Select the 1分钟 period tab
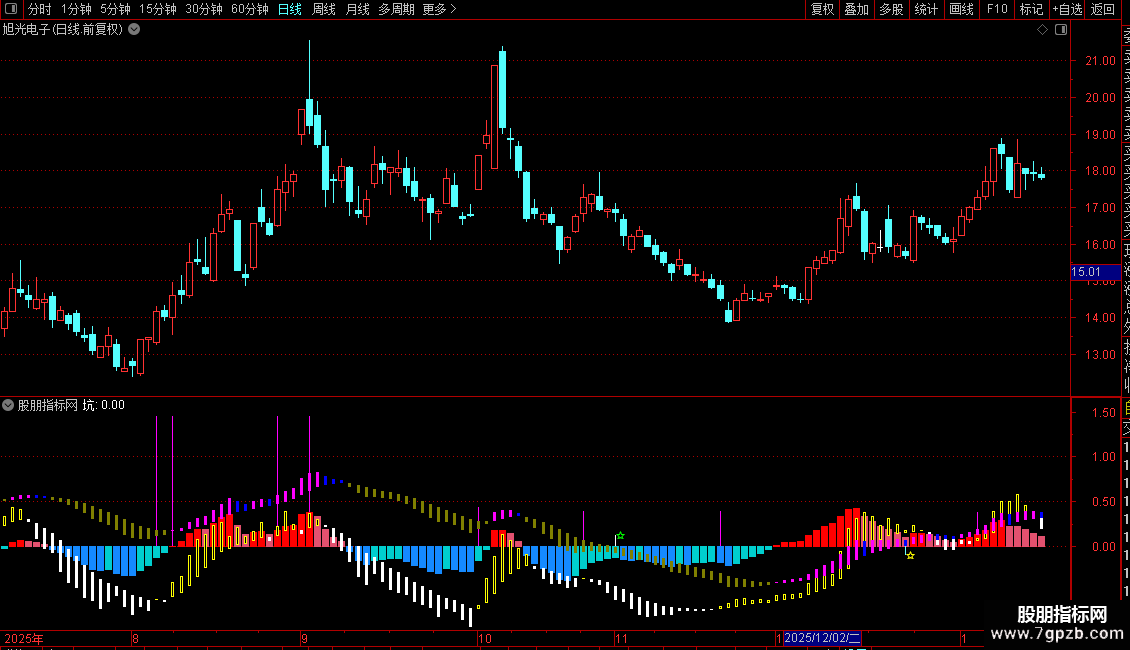Image resolution: width=1130 pixels, height=650 pixels. [76, 9]
